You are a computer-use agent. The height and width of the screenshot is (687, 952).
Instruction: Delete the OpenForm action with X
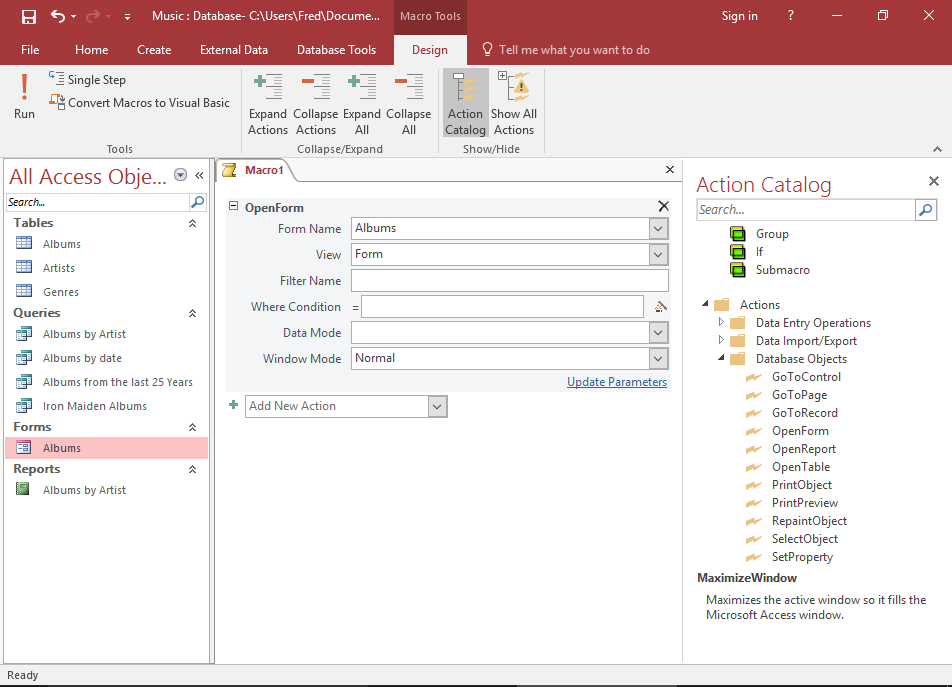coord(664,206)
